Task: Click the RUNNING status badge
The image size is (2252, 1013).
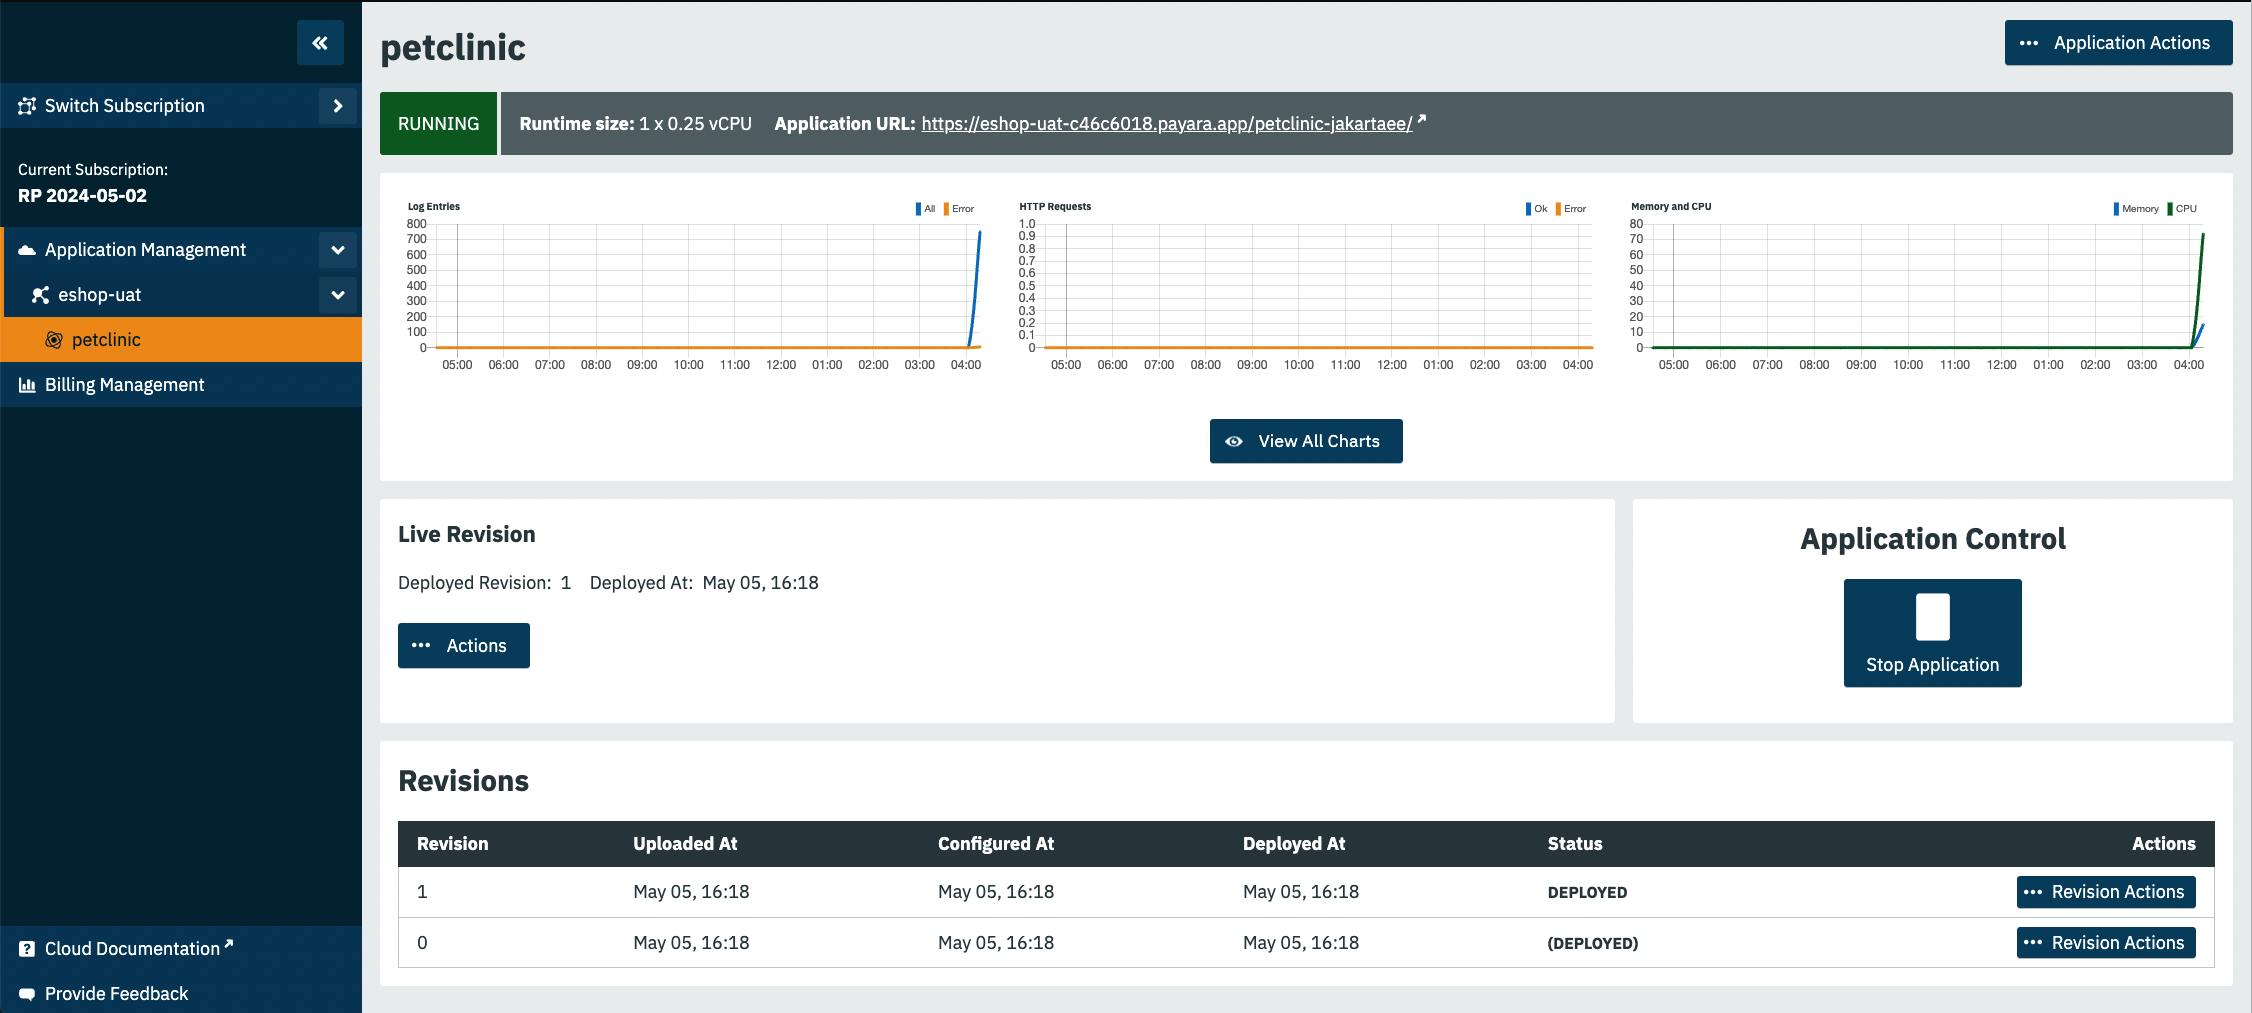Action: pyautogui.click(x=438, y=124)
